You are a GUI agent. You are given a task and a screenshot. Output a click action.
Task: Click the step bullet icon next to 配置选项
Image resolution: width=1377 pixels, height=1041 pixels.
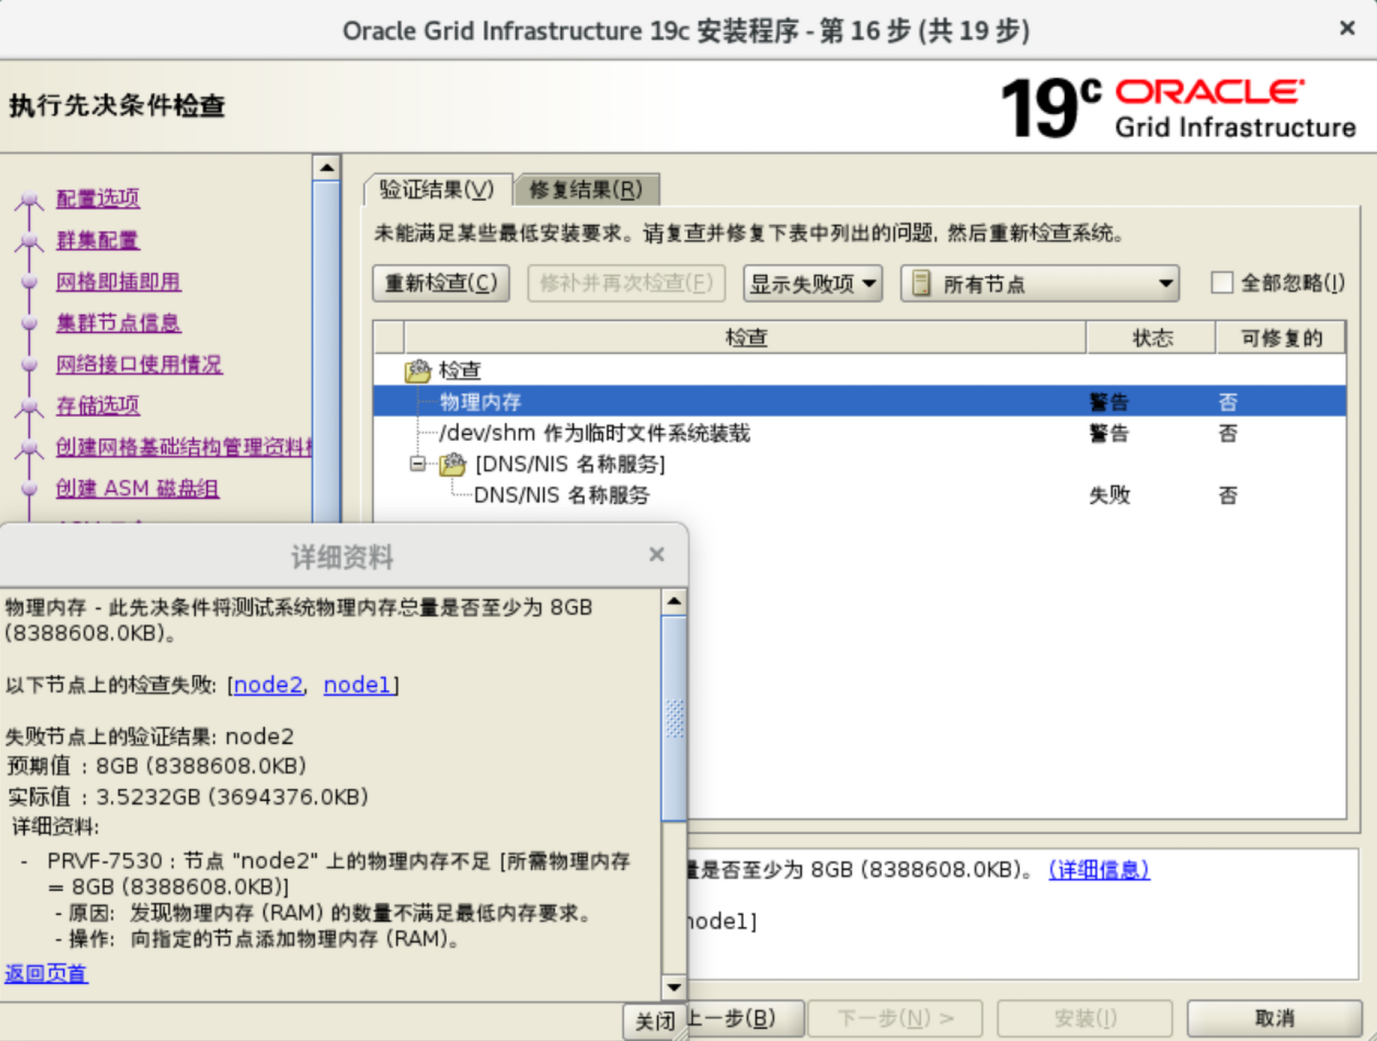(29, 199)
